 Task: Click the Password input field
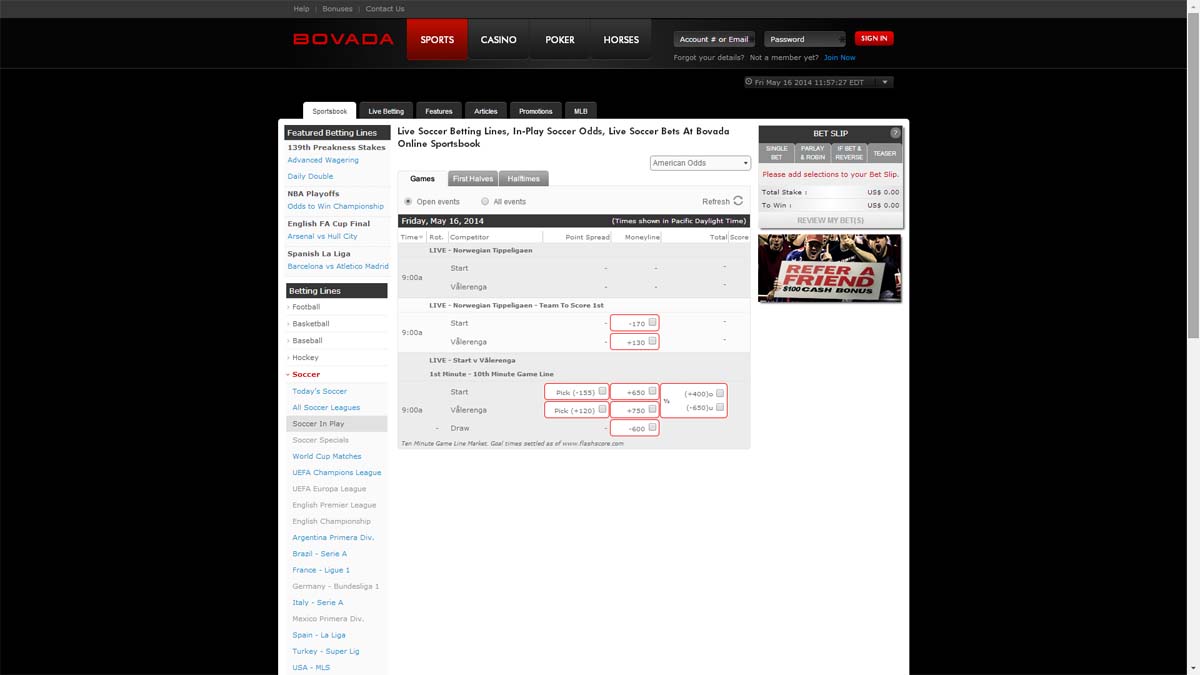(x=806, y=39)
